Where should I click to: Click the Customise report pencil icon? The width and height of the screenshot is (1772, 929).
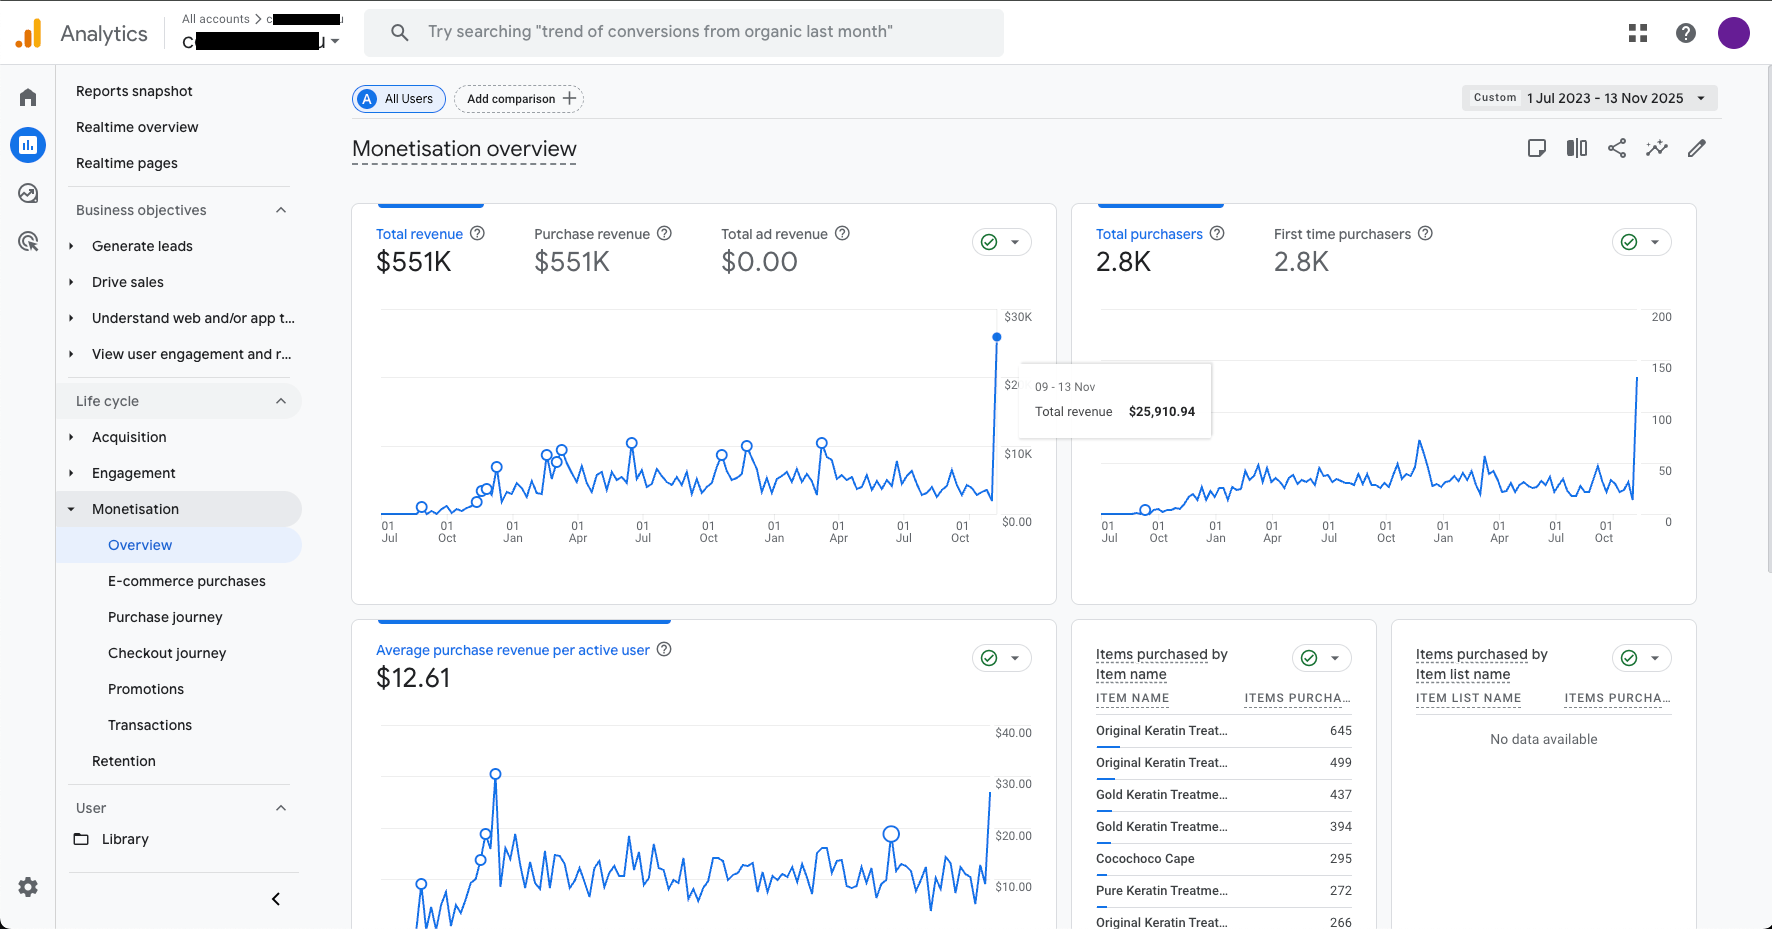(1696, 148)
